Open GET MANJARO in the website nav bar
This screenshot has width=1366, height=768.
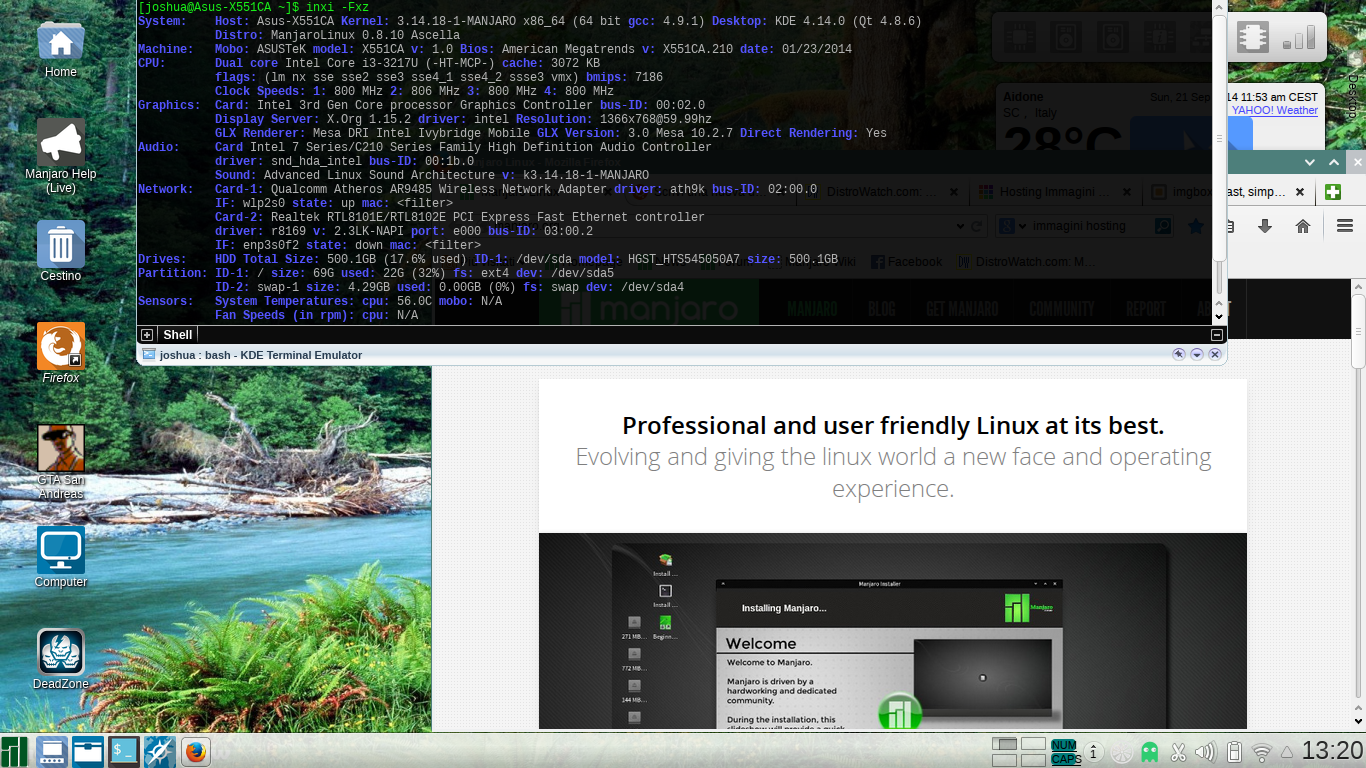click(962, 309)
